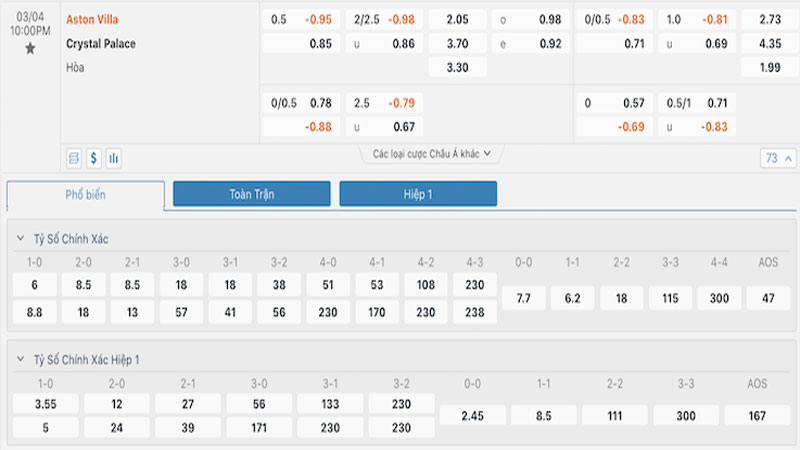Pick Crystal Palace win odds 3.70

pos(457,44)
